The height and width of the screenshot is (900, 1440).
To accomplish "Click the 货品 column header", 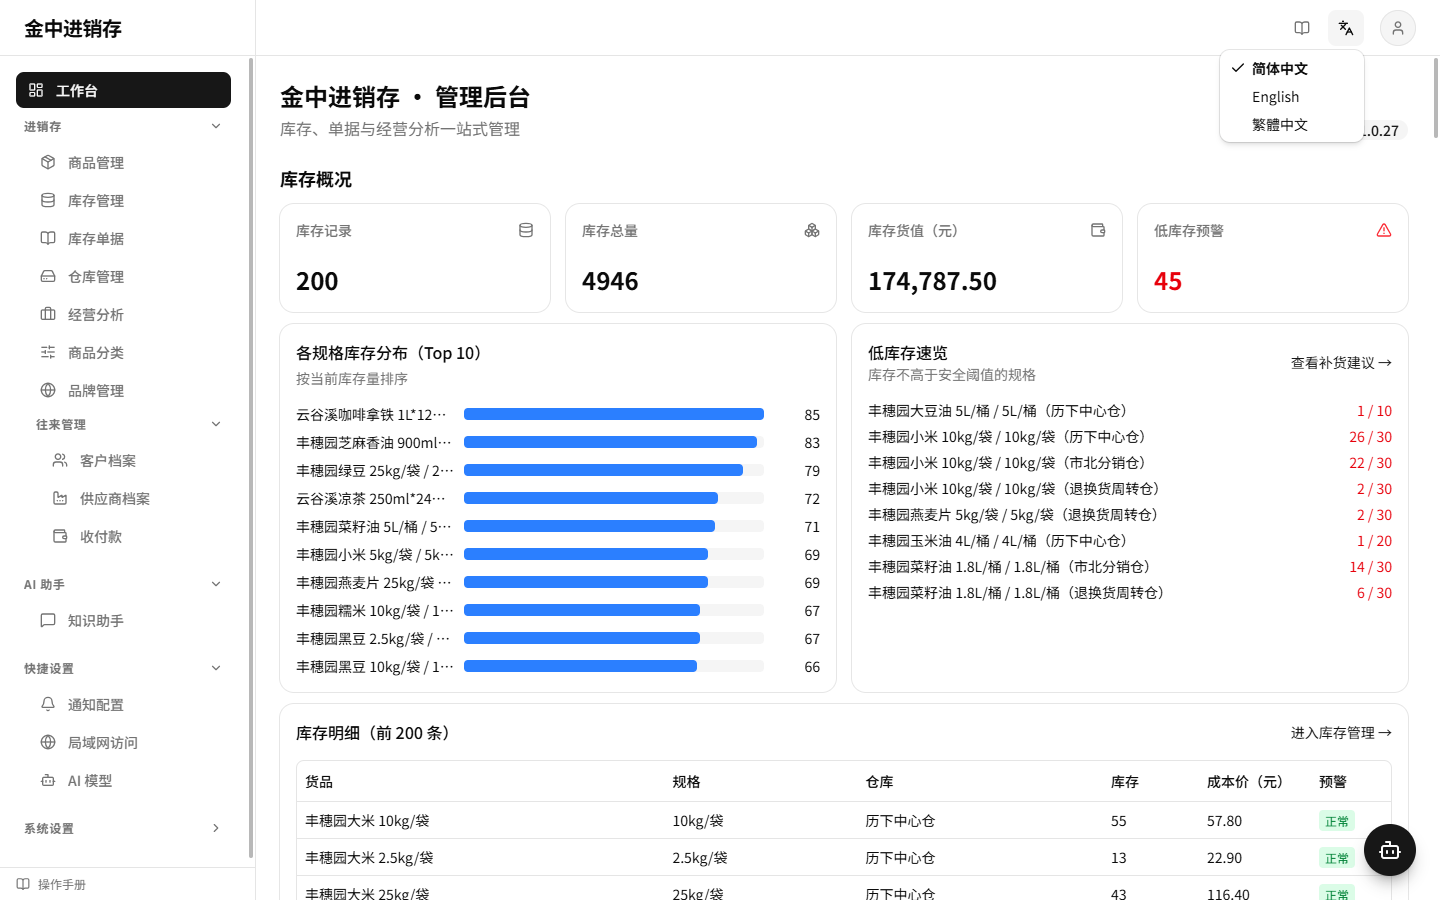I will pyautogui.click(x=319, y=782).
